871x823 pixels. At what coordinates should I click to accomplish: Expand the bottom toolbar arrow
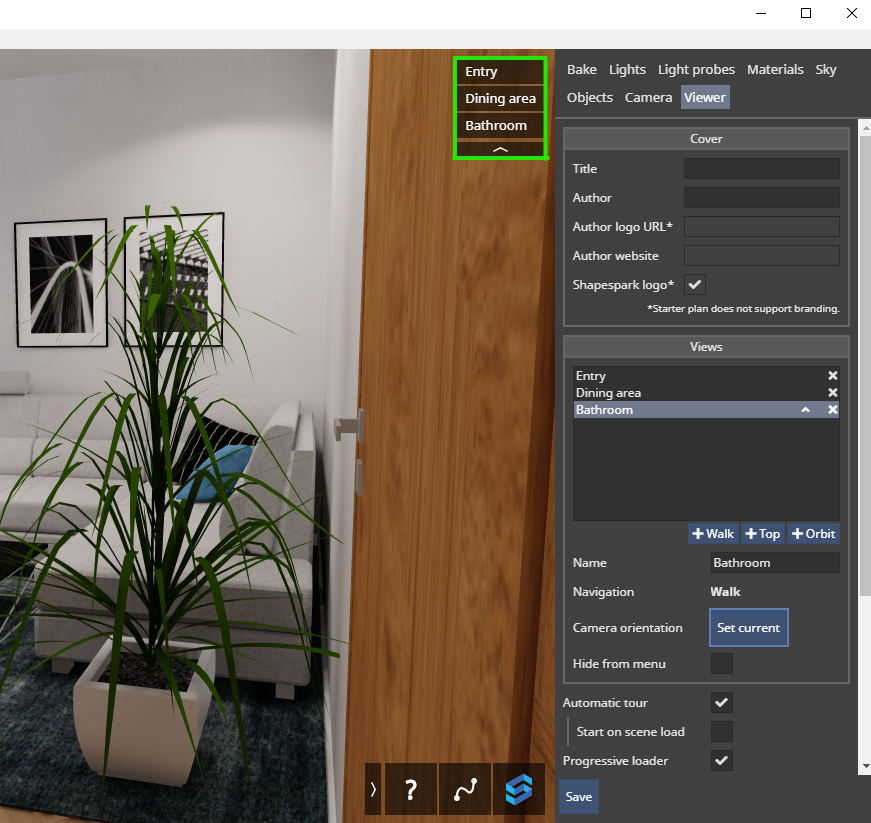373,789
